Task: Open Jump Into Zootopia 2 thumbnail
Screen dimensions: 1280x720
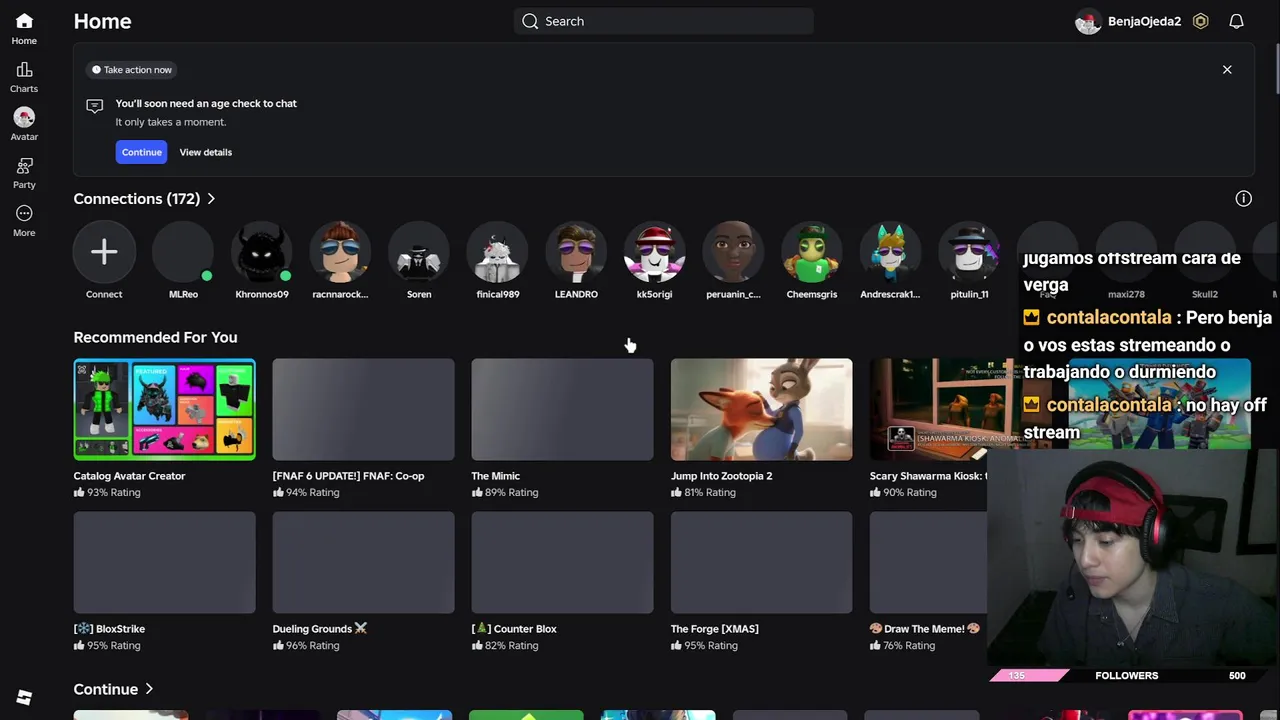Action: pos(761,409)
